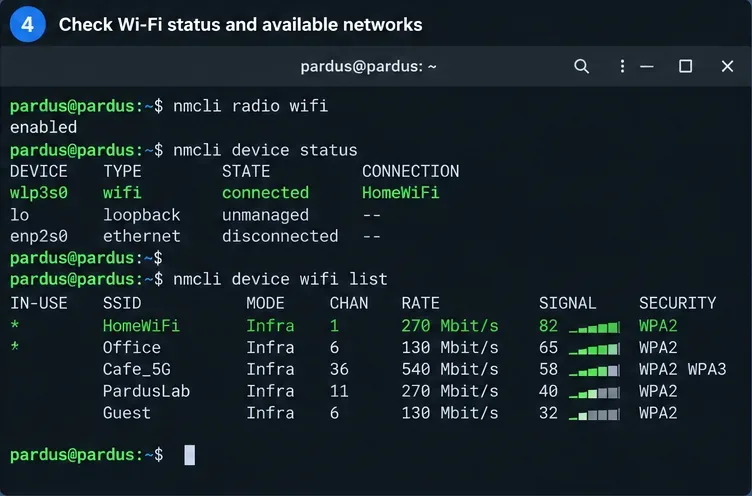Viewport: 752px width, 496px height.
Task: Click signal value '32' for Guest
Action: (549, 413)
